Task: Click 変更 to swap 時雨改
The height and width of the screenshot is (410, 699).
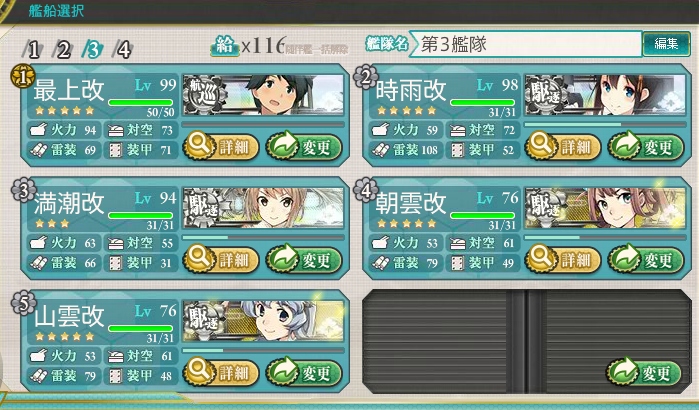Action: coord(646,146)
